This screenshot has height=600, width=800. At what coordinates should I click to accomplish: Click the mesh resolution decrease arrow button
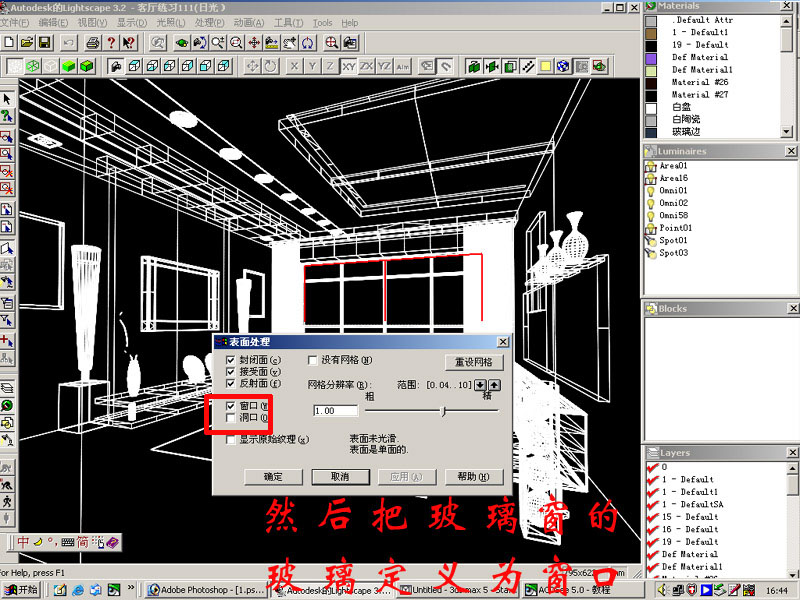coord(480,385)
